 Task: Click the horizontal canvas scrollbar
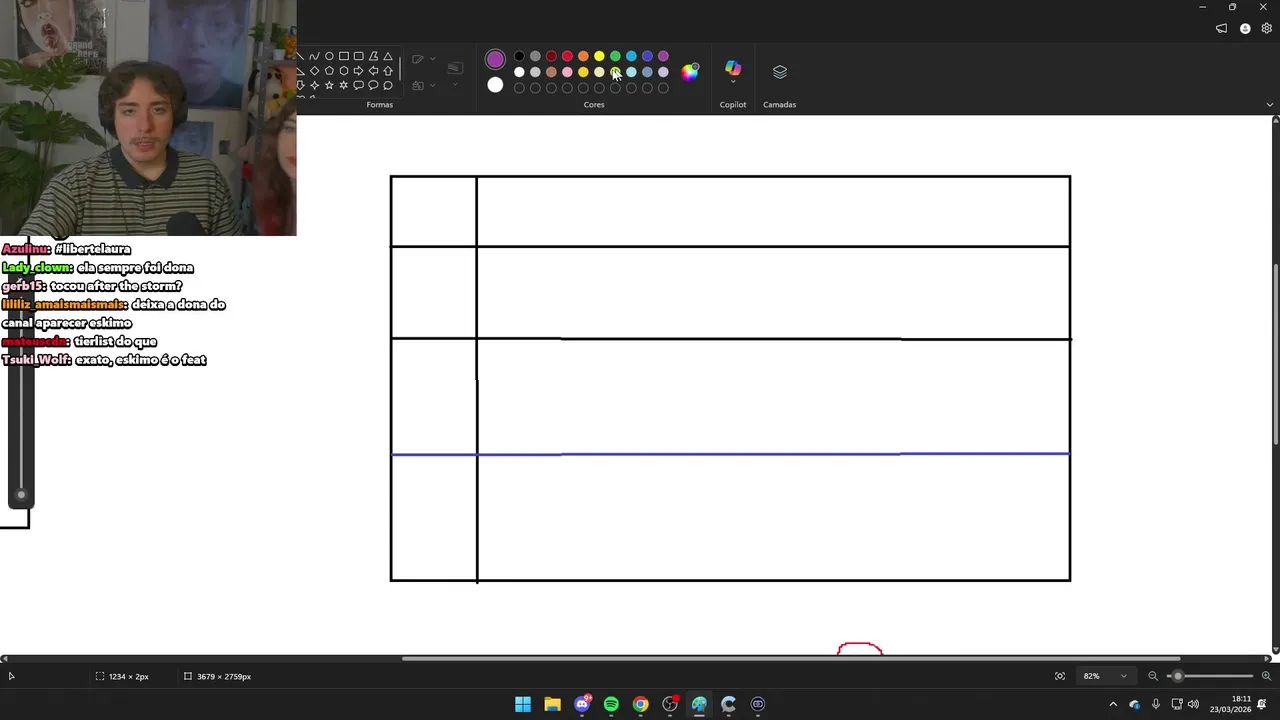[790, 658]
